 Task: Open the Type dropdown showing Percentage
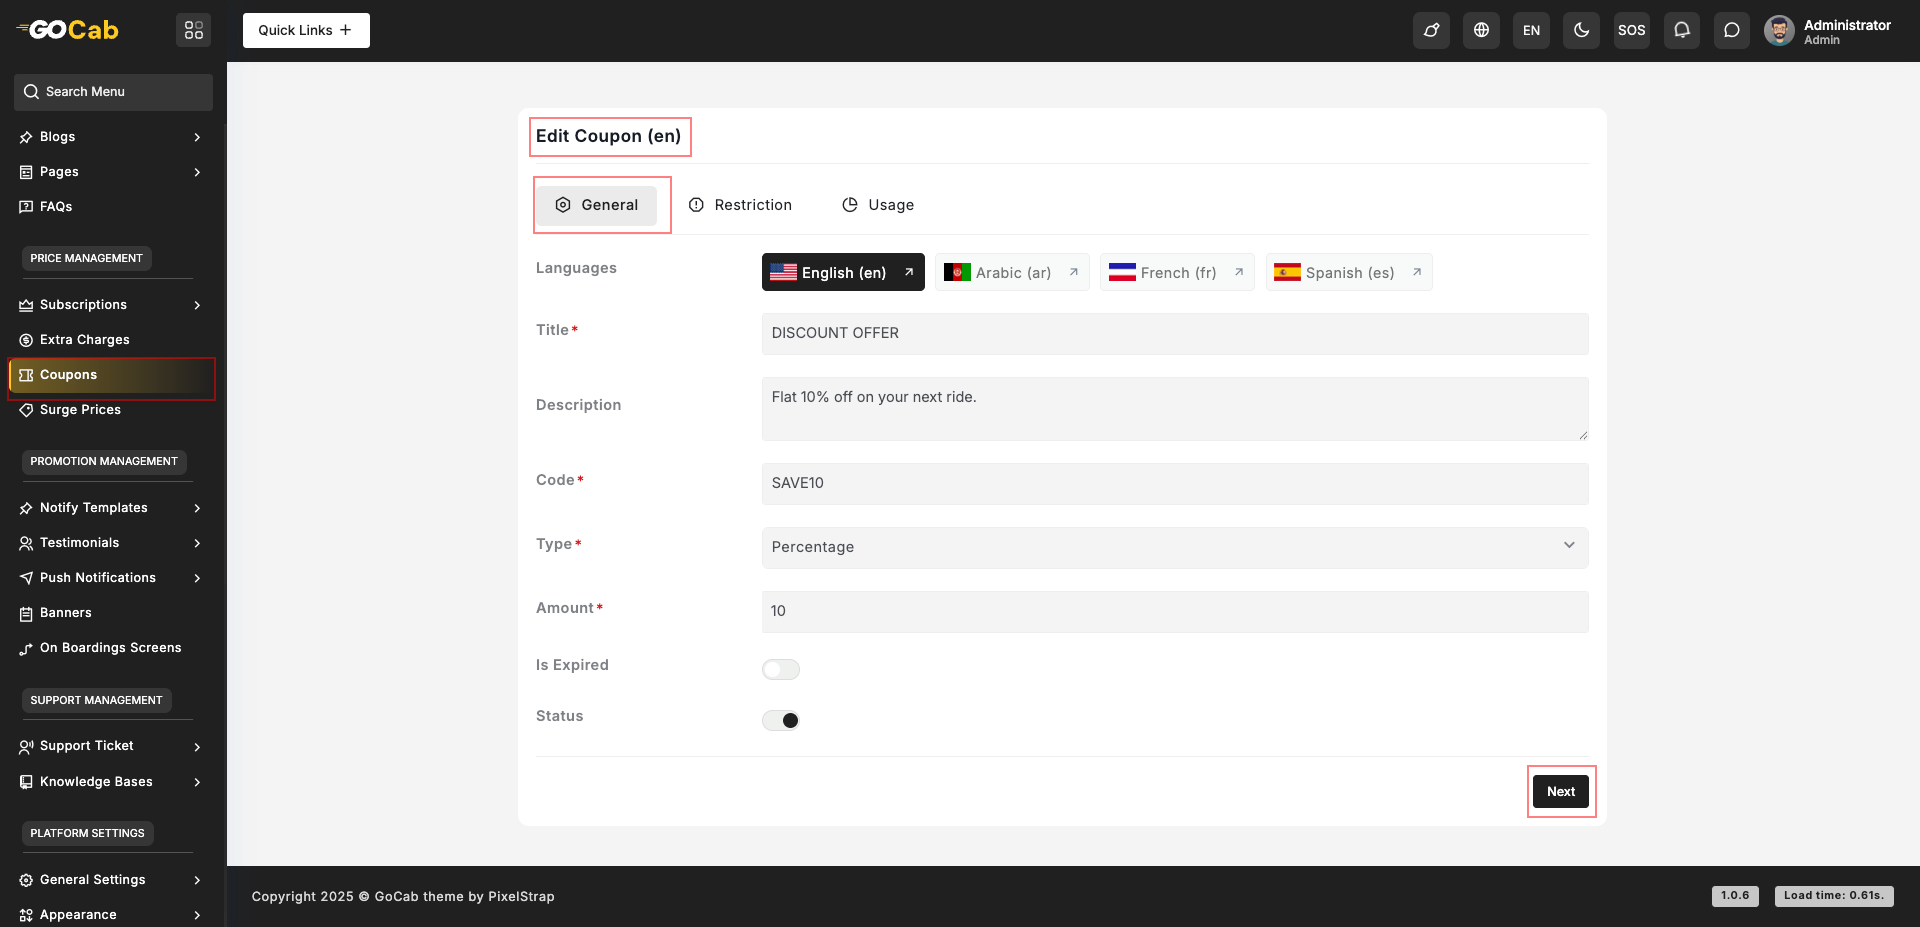(x=1174, y=547)
